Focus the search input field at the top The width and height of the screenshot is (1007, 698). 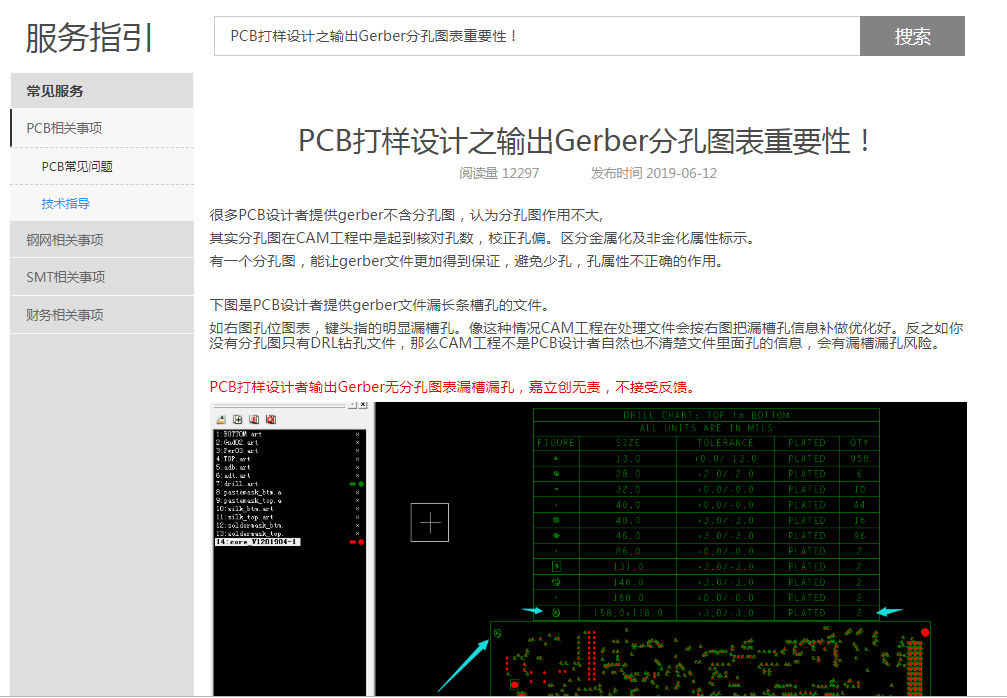point(536,36)
